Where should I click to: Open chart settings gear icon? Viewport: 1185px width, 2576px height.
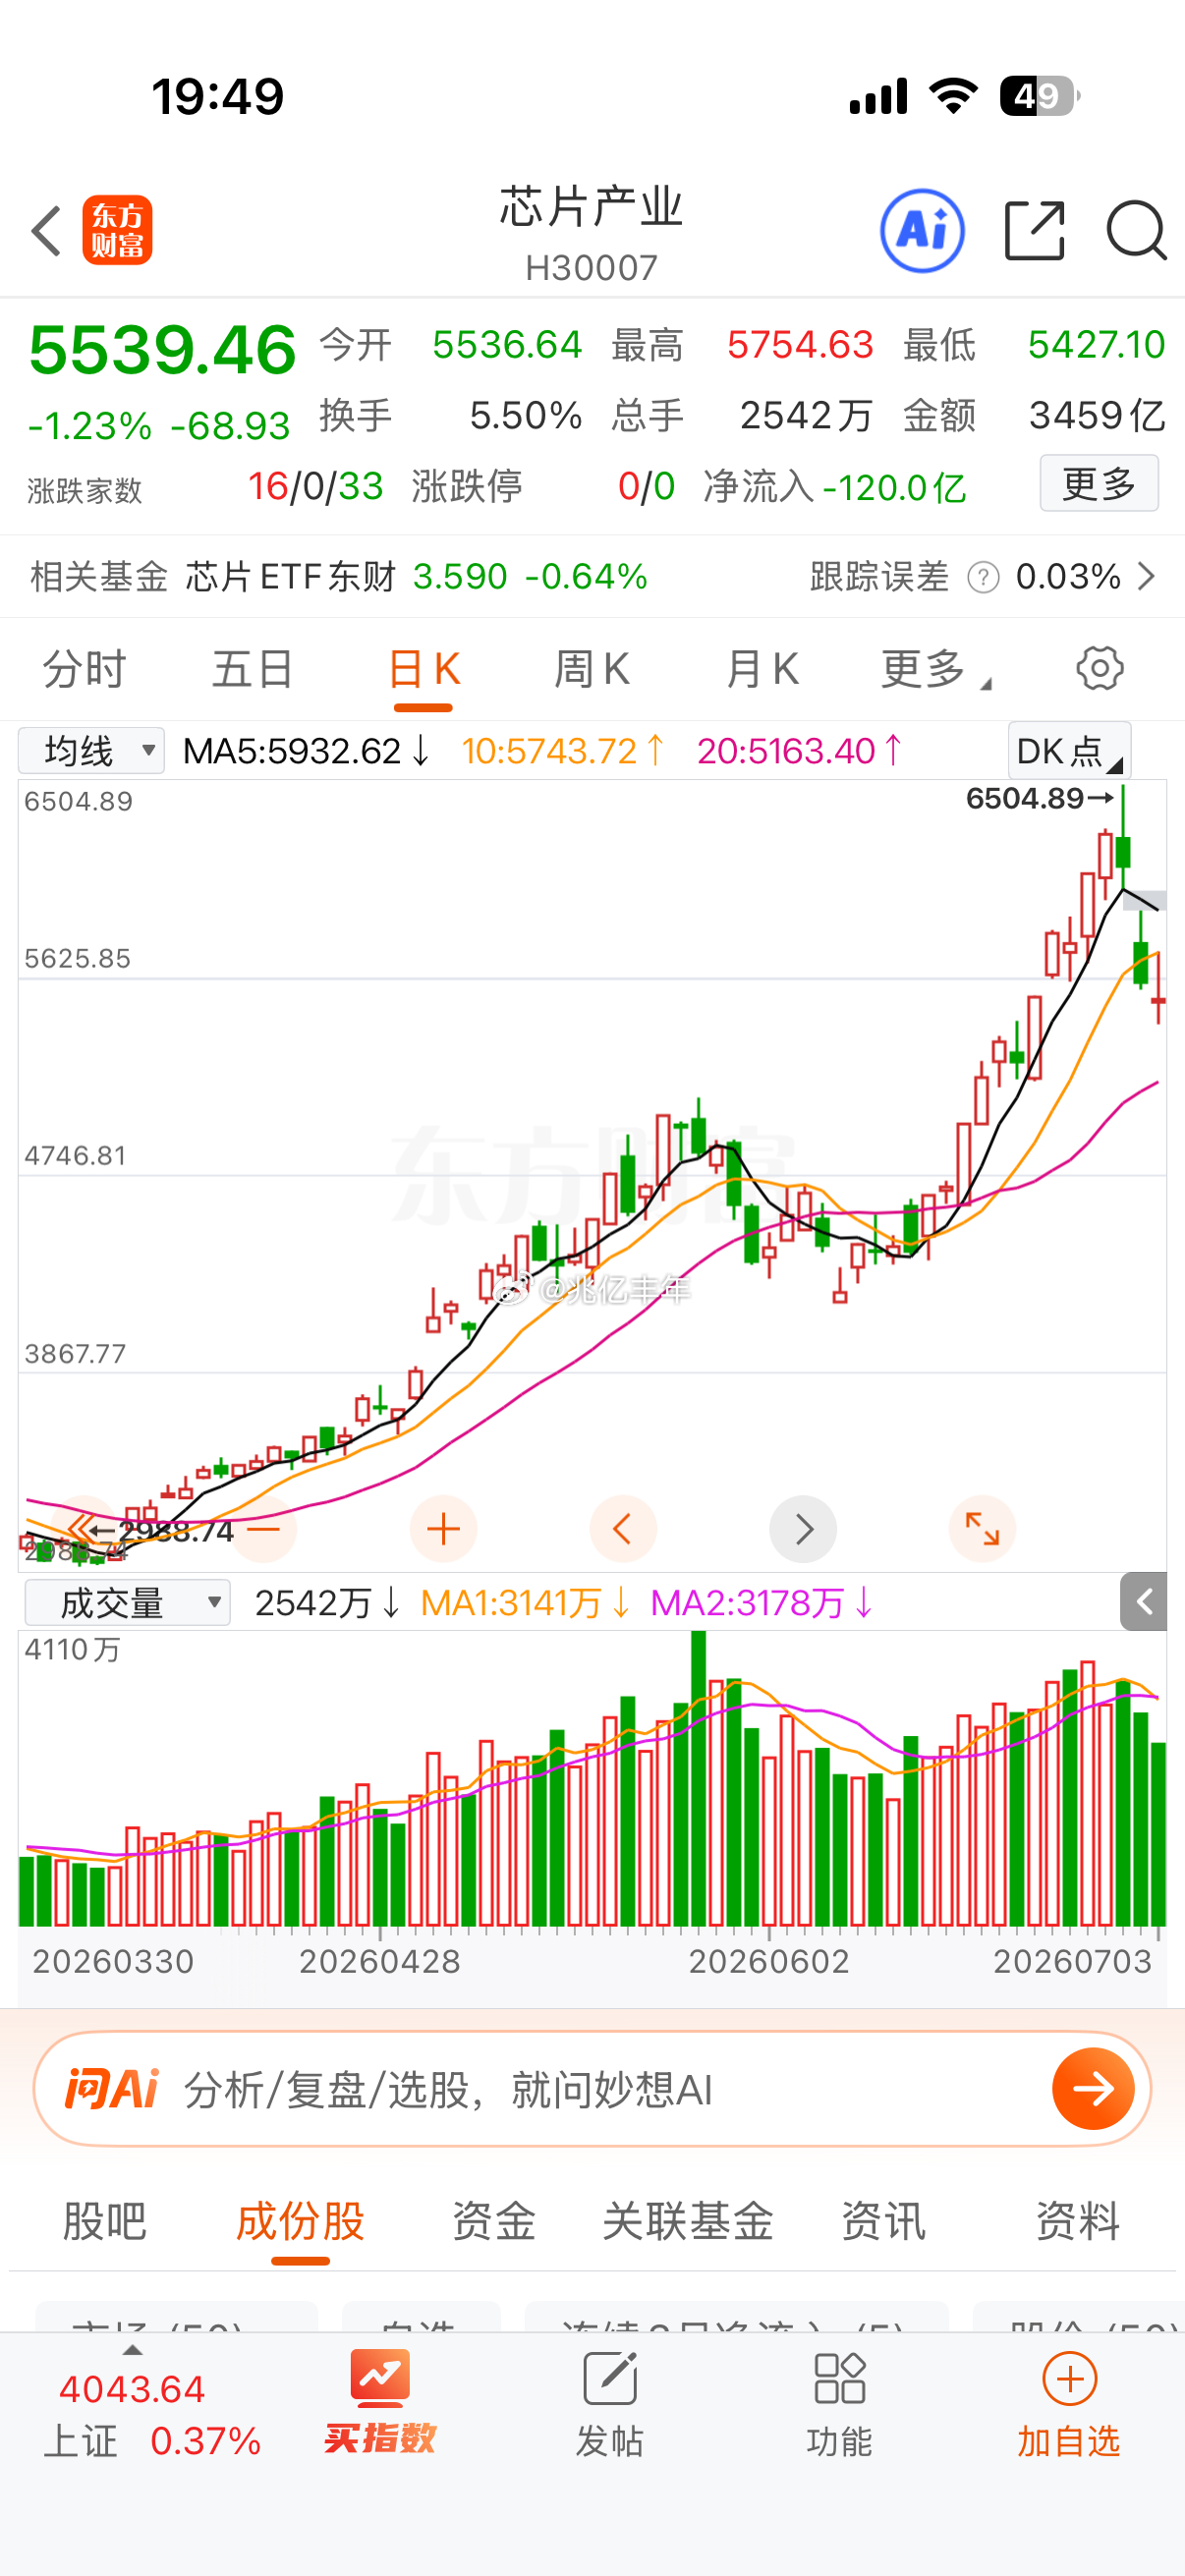click(1099, 668)
